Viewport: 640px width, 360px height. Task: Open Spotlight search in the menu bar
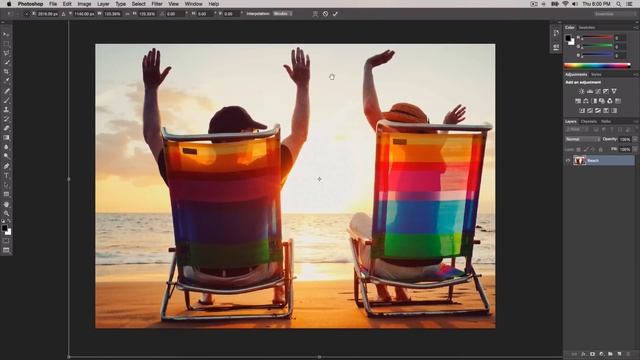[619, 4]
